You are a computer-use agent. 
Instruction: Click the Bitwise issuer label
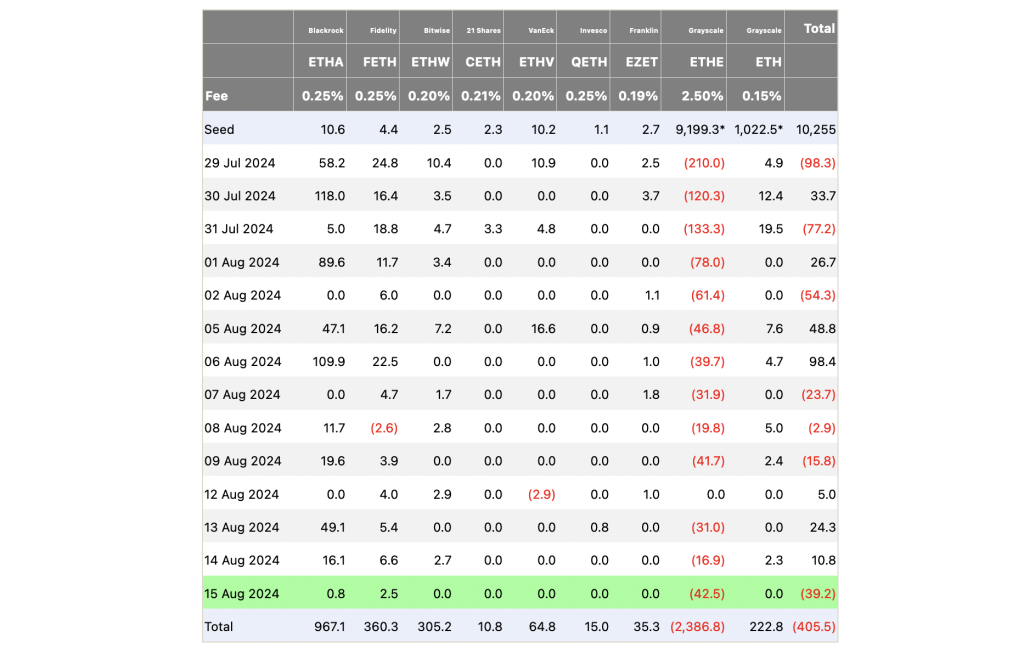pos(437,31)
